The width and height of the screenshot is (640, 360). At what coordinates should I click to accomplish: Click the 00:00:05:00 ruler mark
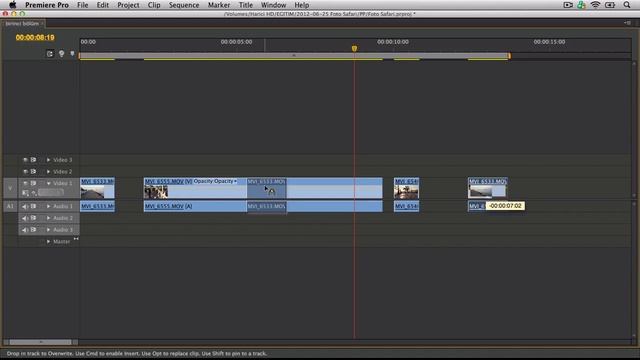pos(236,42)
